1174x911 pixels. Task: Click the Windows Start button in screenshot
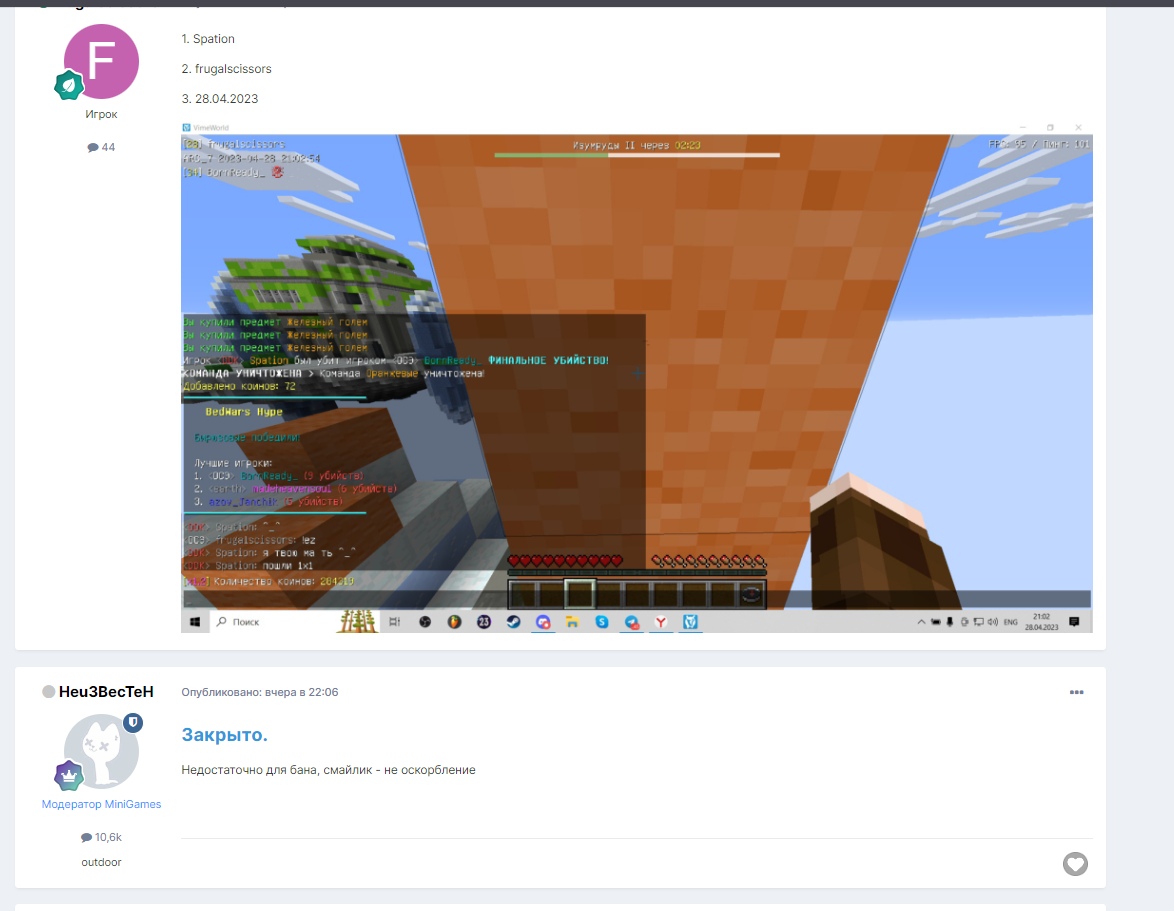coord(194,622)
